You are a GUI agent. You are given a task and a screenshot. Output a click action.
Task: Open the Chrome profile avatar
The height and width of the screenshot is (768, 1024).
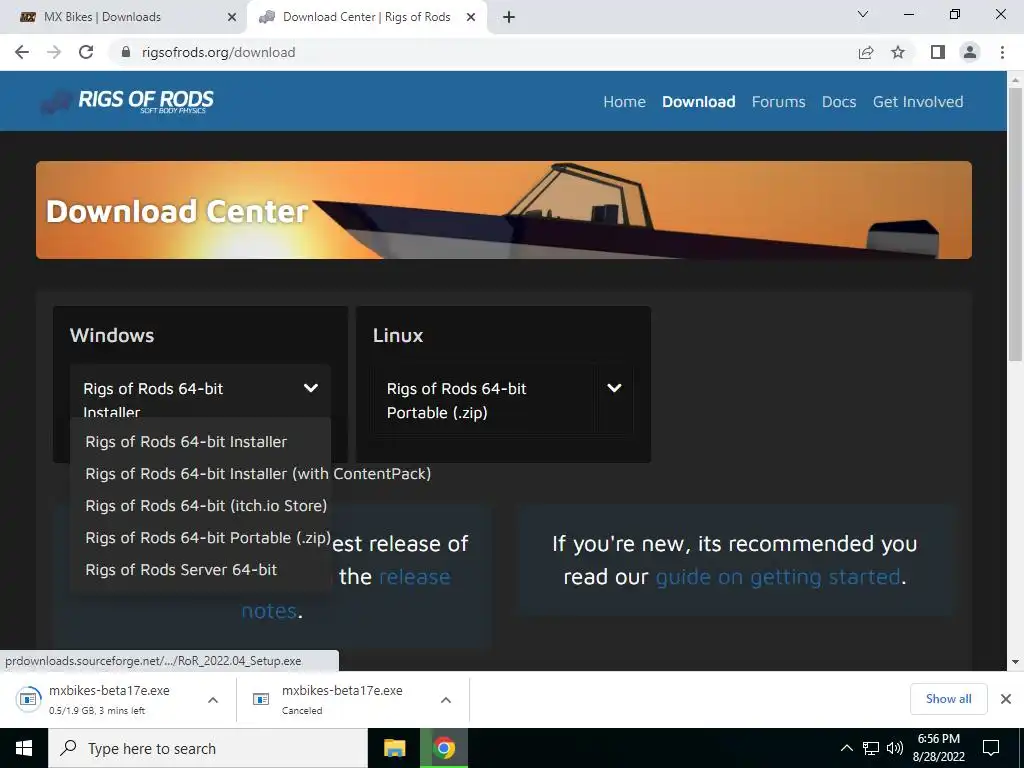970,52
